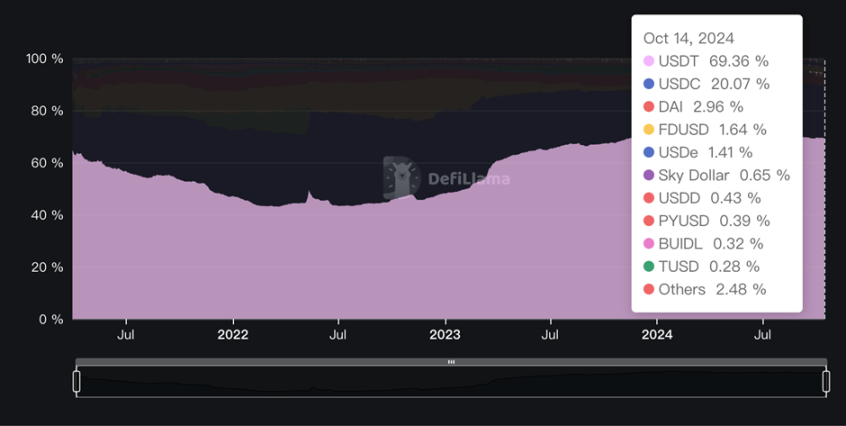
Task: Click the '0 %' y-axis label
Action: [51, 319]
